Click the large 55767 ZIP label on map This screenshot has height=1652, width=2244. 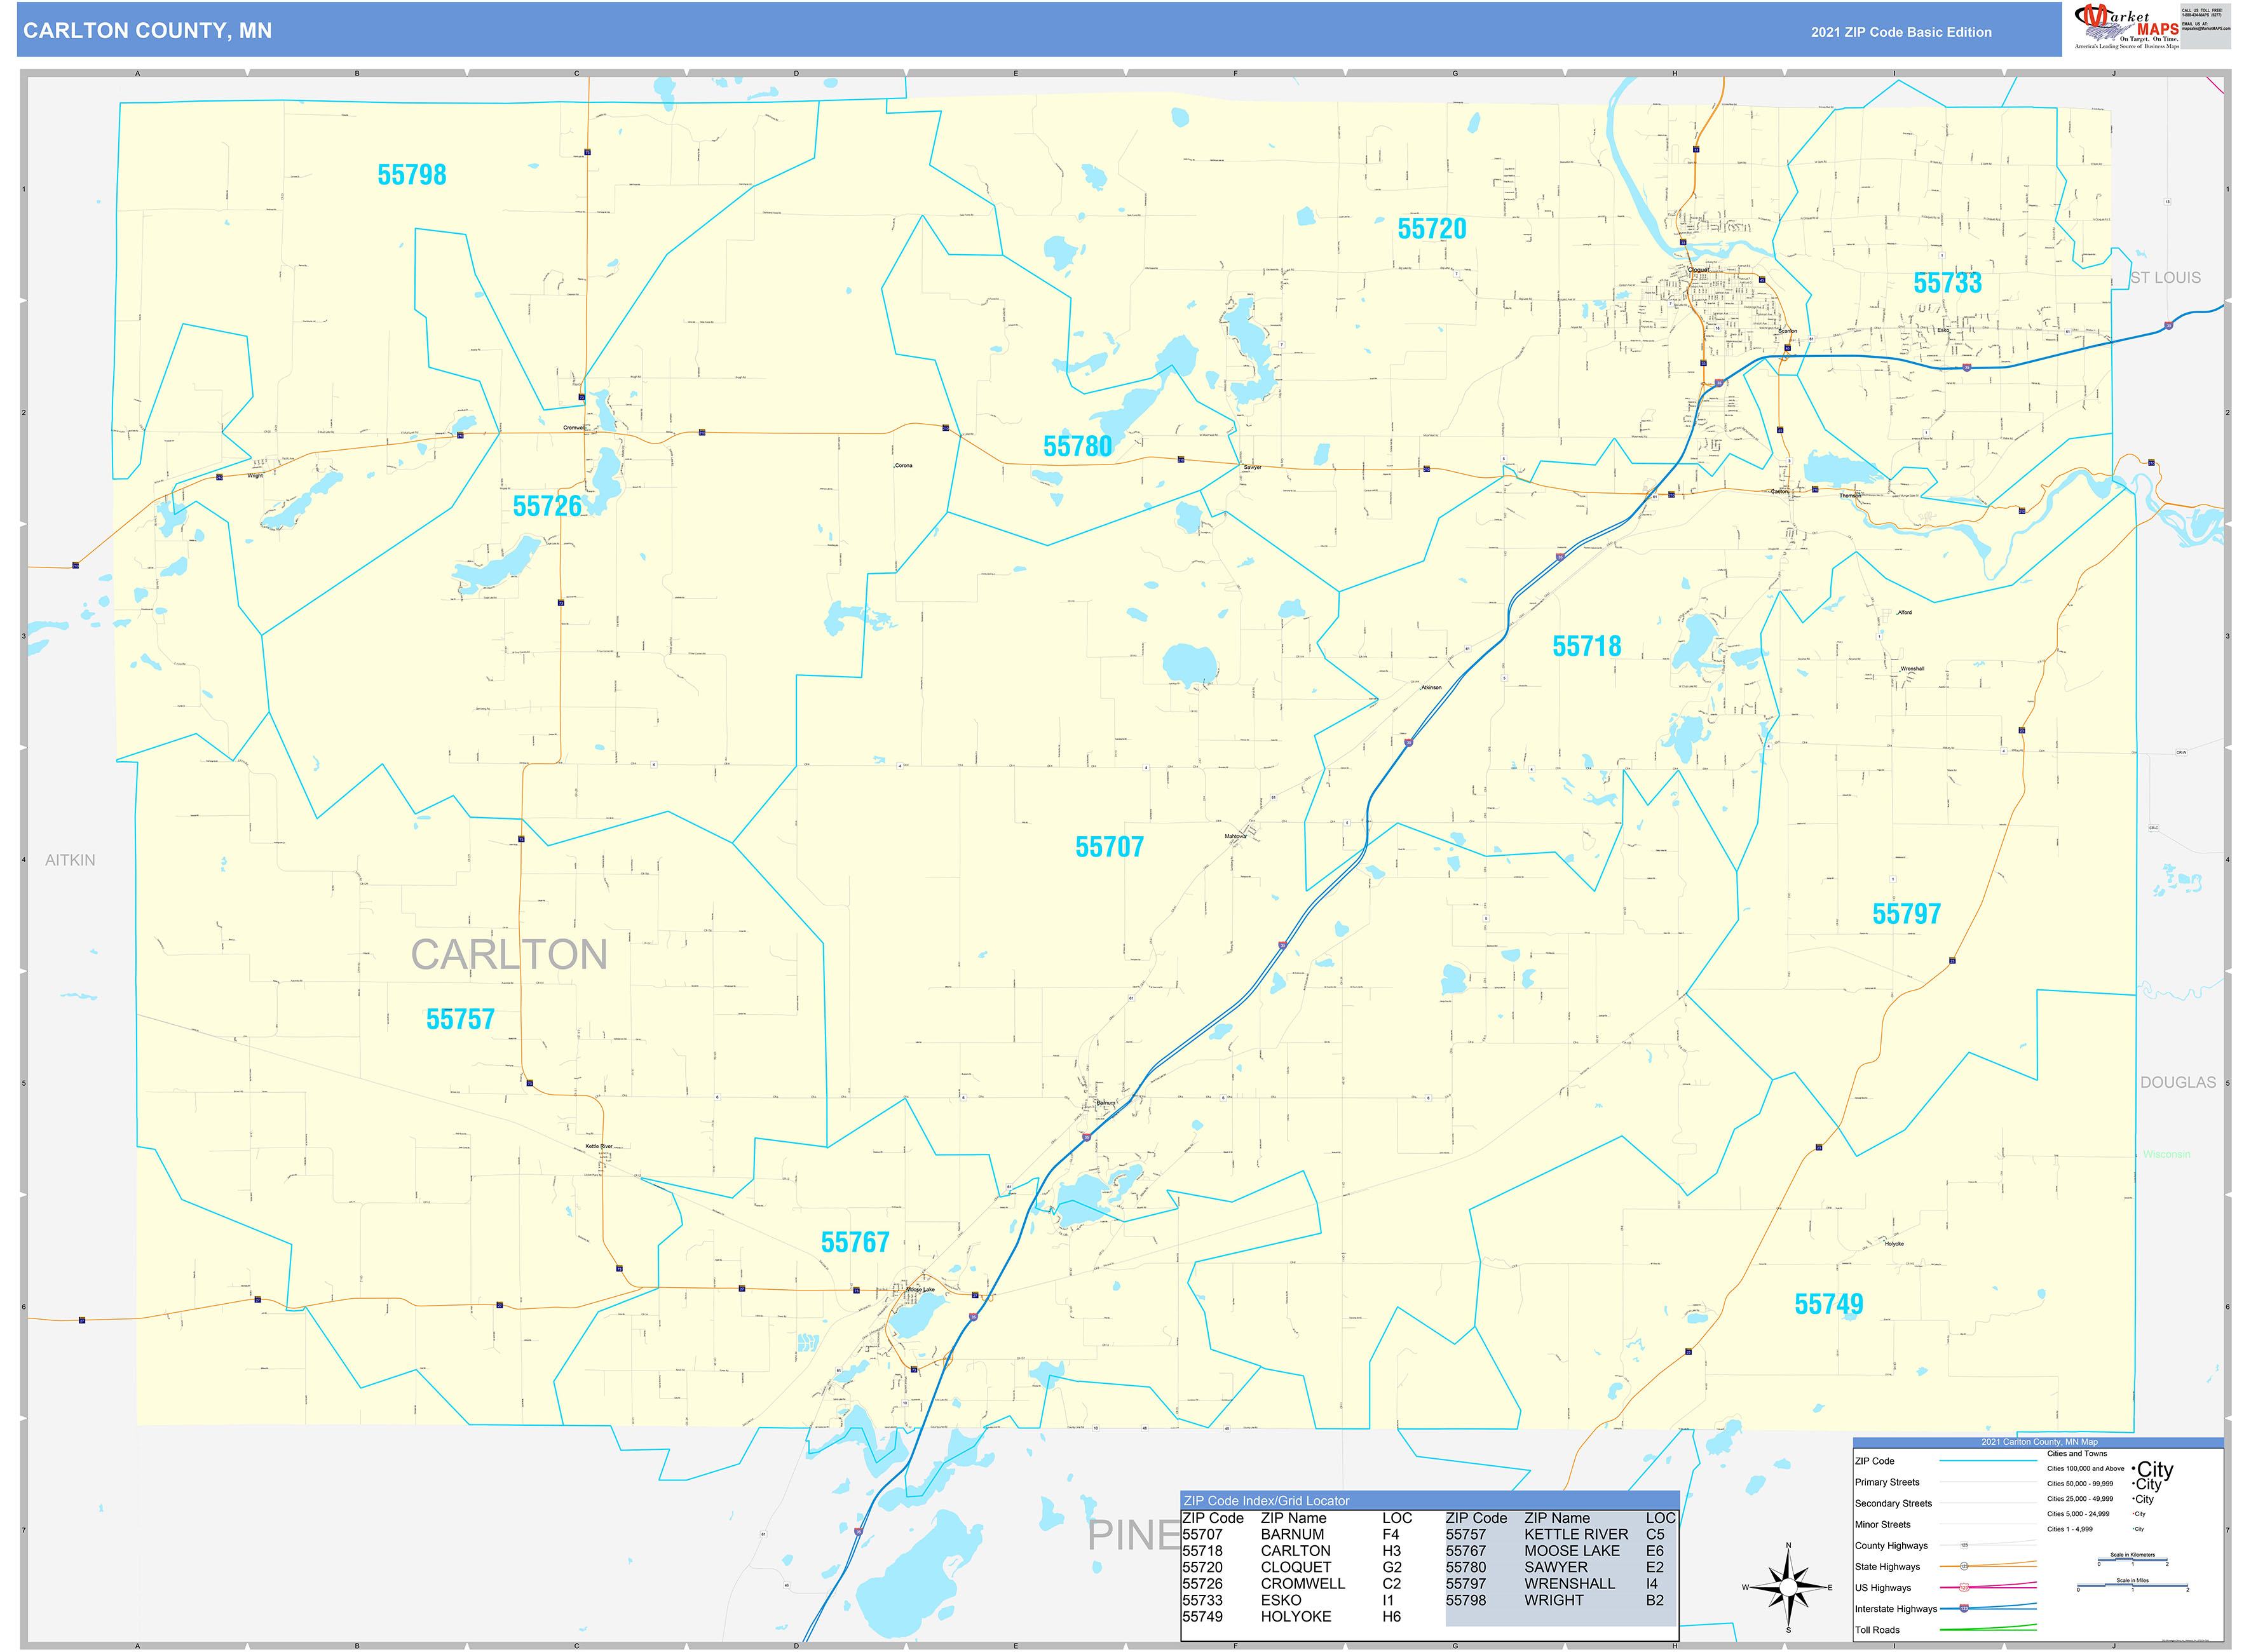point(855,1242)
